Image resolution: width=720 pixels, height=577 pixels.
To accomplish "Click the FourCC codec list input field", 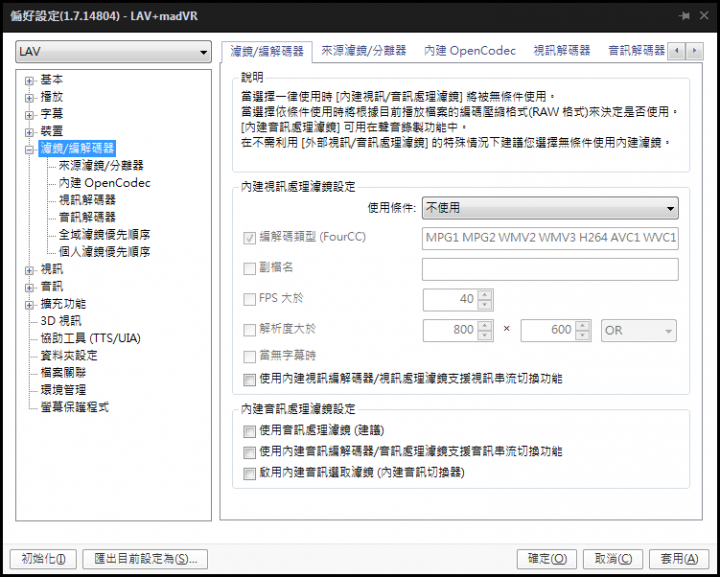I will (550, 238).
